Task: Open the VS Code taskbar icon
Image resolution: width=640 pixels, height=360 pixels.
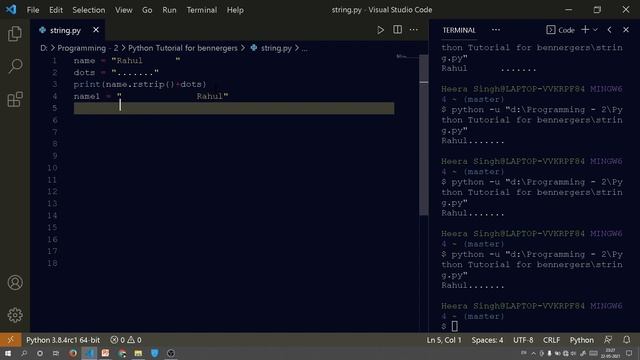Action: [89, 353]
